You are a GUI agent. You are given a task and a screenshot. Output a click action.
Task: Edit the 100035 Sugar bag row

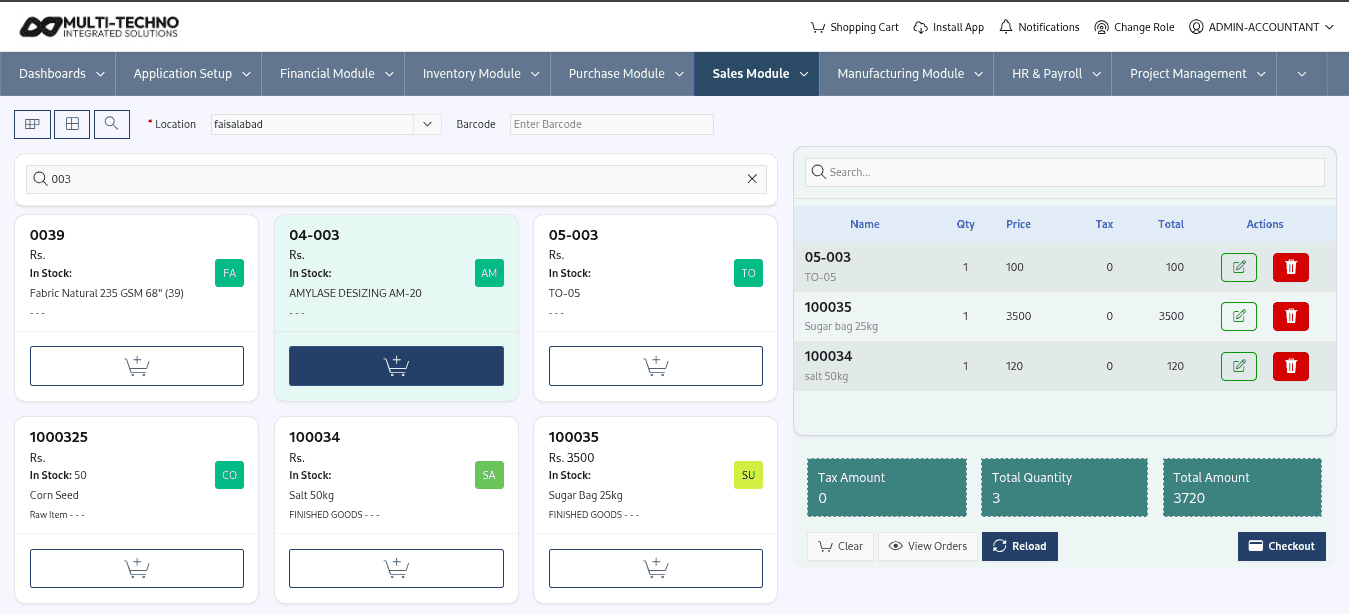coord(1239,316)
